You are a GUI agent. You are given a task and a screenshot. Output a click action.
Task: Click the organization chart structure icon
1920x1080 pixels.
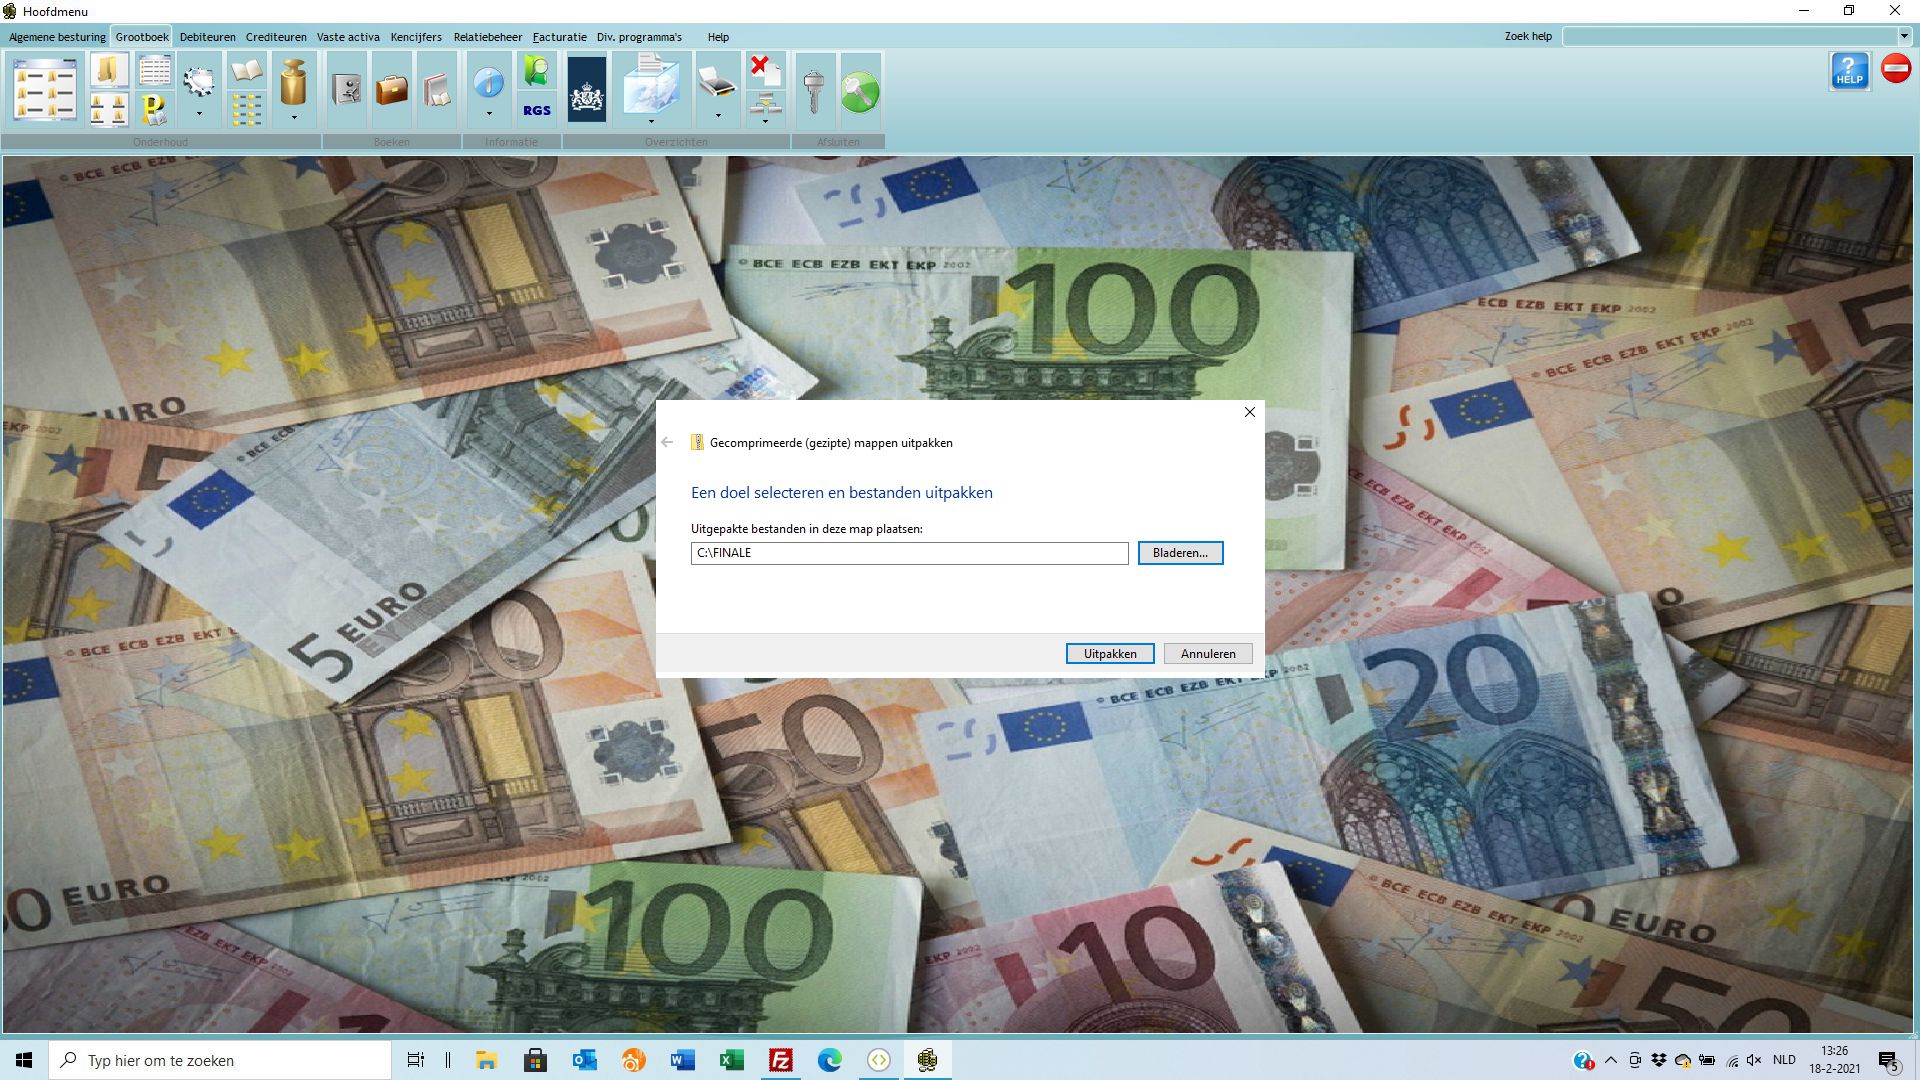pos(765,102)
